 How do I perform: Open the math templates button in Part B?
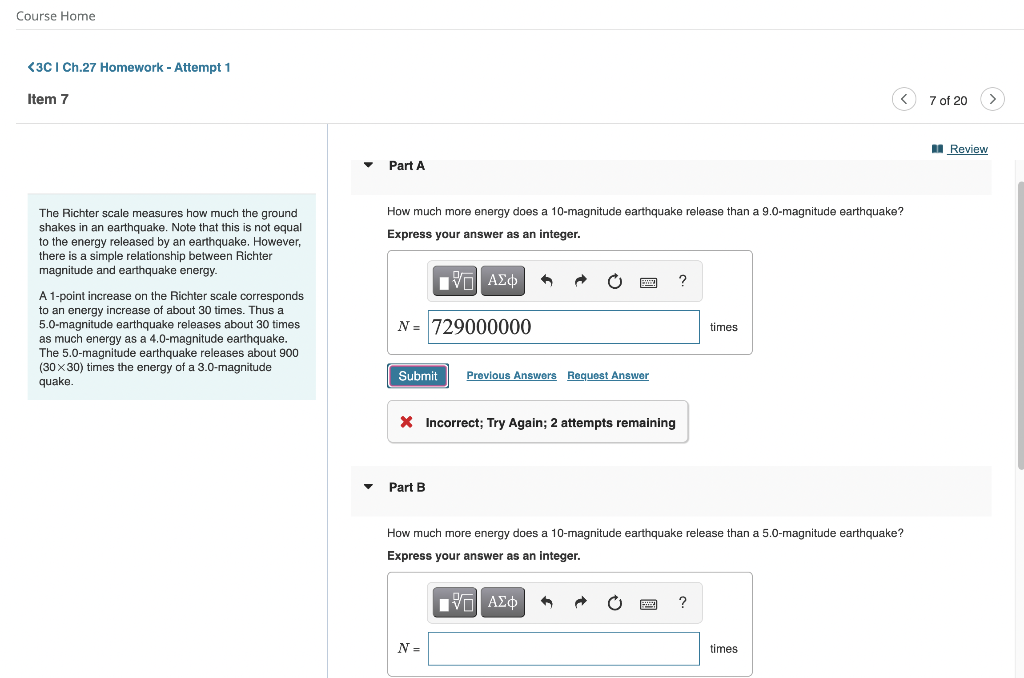(x=455, y=602)
